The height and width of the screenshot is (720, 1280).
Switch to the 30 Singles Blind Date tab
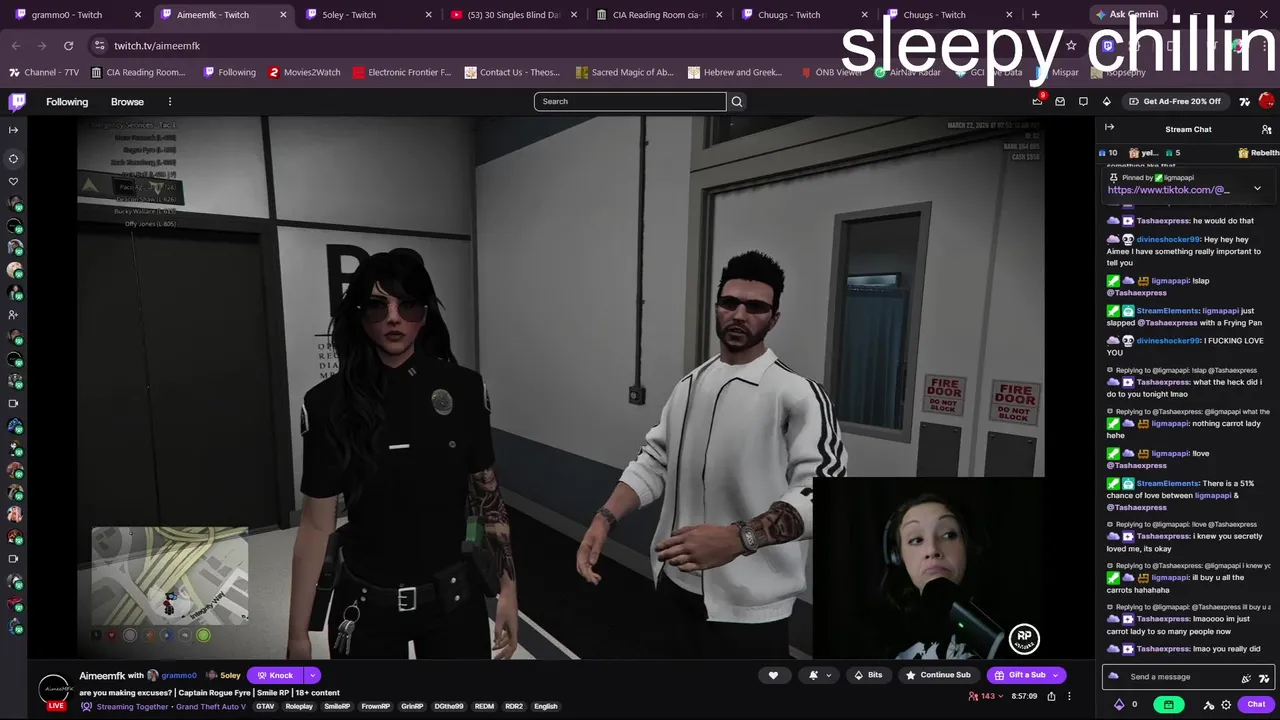point(512,15)
